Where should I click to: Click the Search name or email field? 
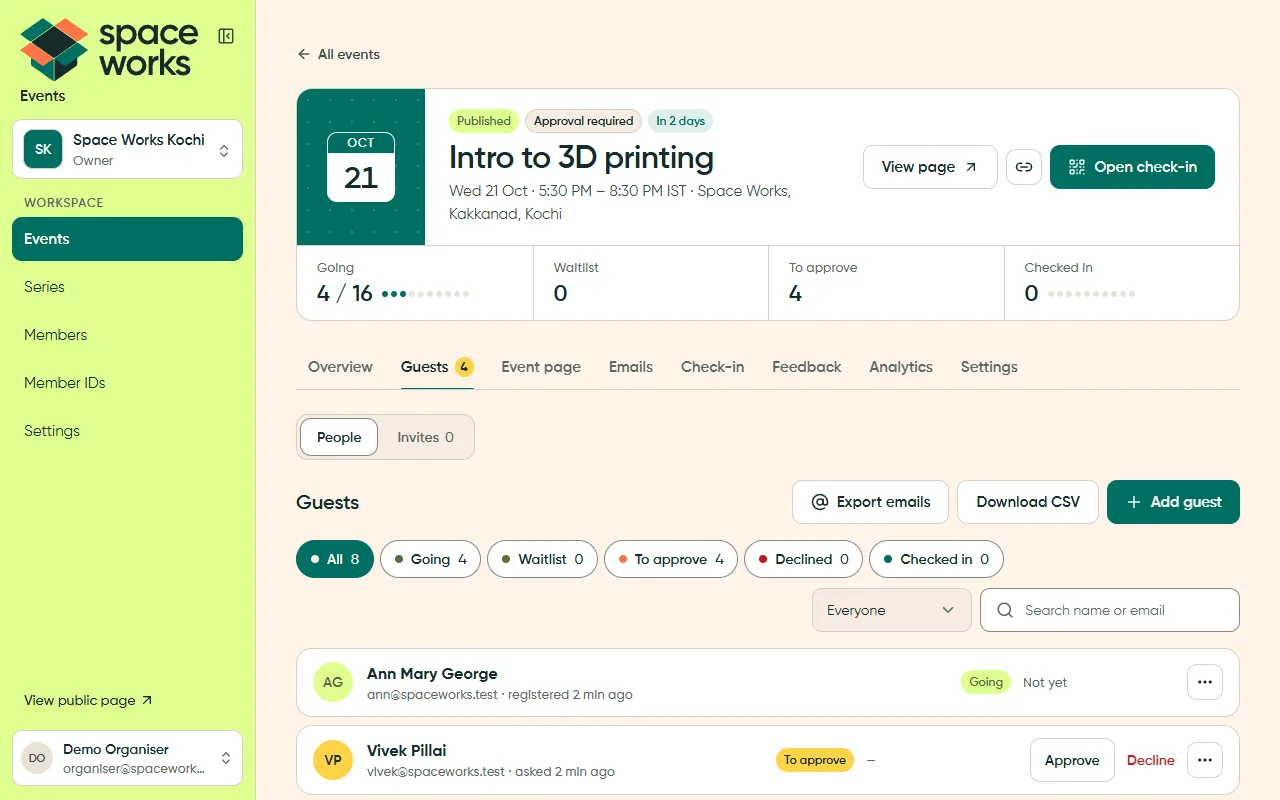[x=1110, y=610]
